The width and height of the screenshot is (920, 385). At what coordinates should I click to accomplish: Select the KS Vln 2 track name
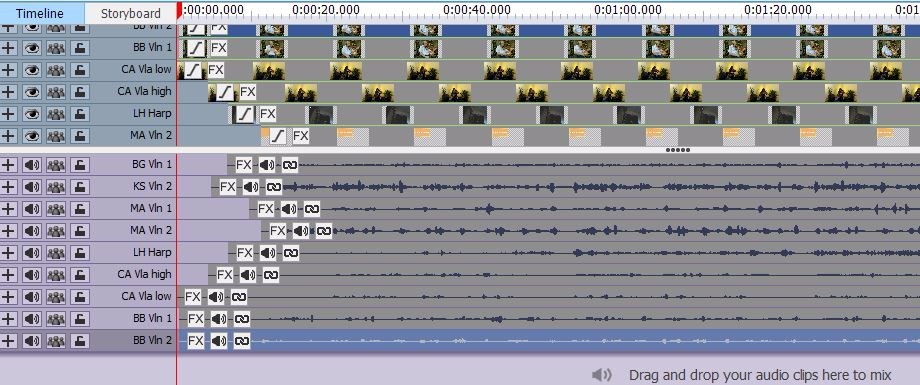[153, 187]
